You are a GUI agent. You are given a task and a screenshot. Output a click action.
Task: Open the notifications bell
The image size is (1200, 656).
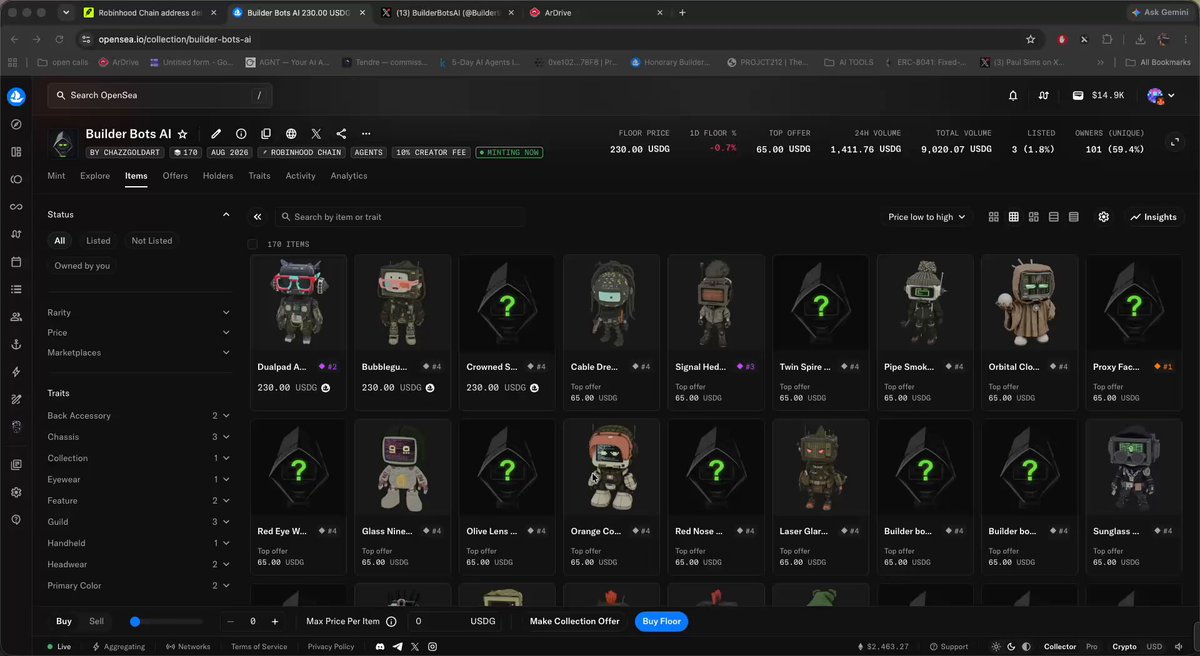coord(1013,96)
